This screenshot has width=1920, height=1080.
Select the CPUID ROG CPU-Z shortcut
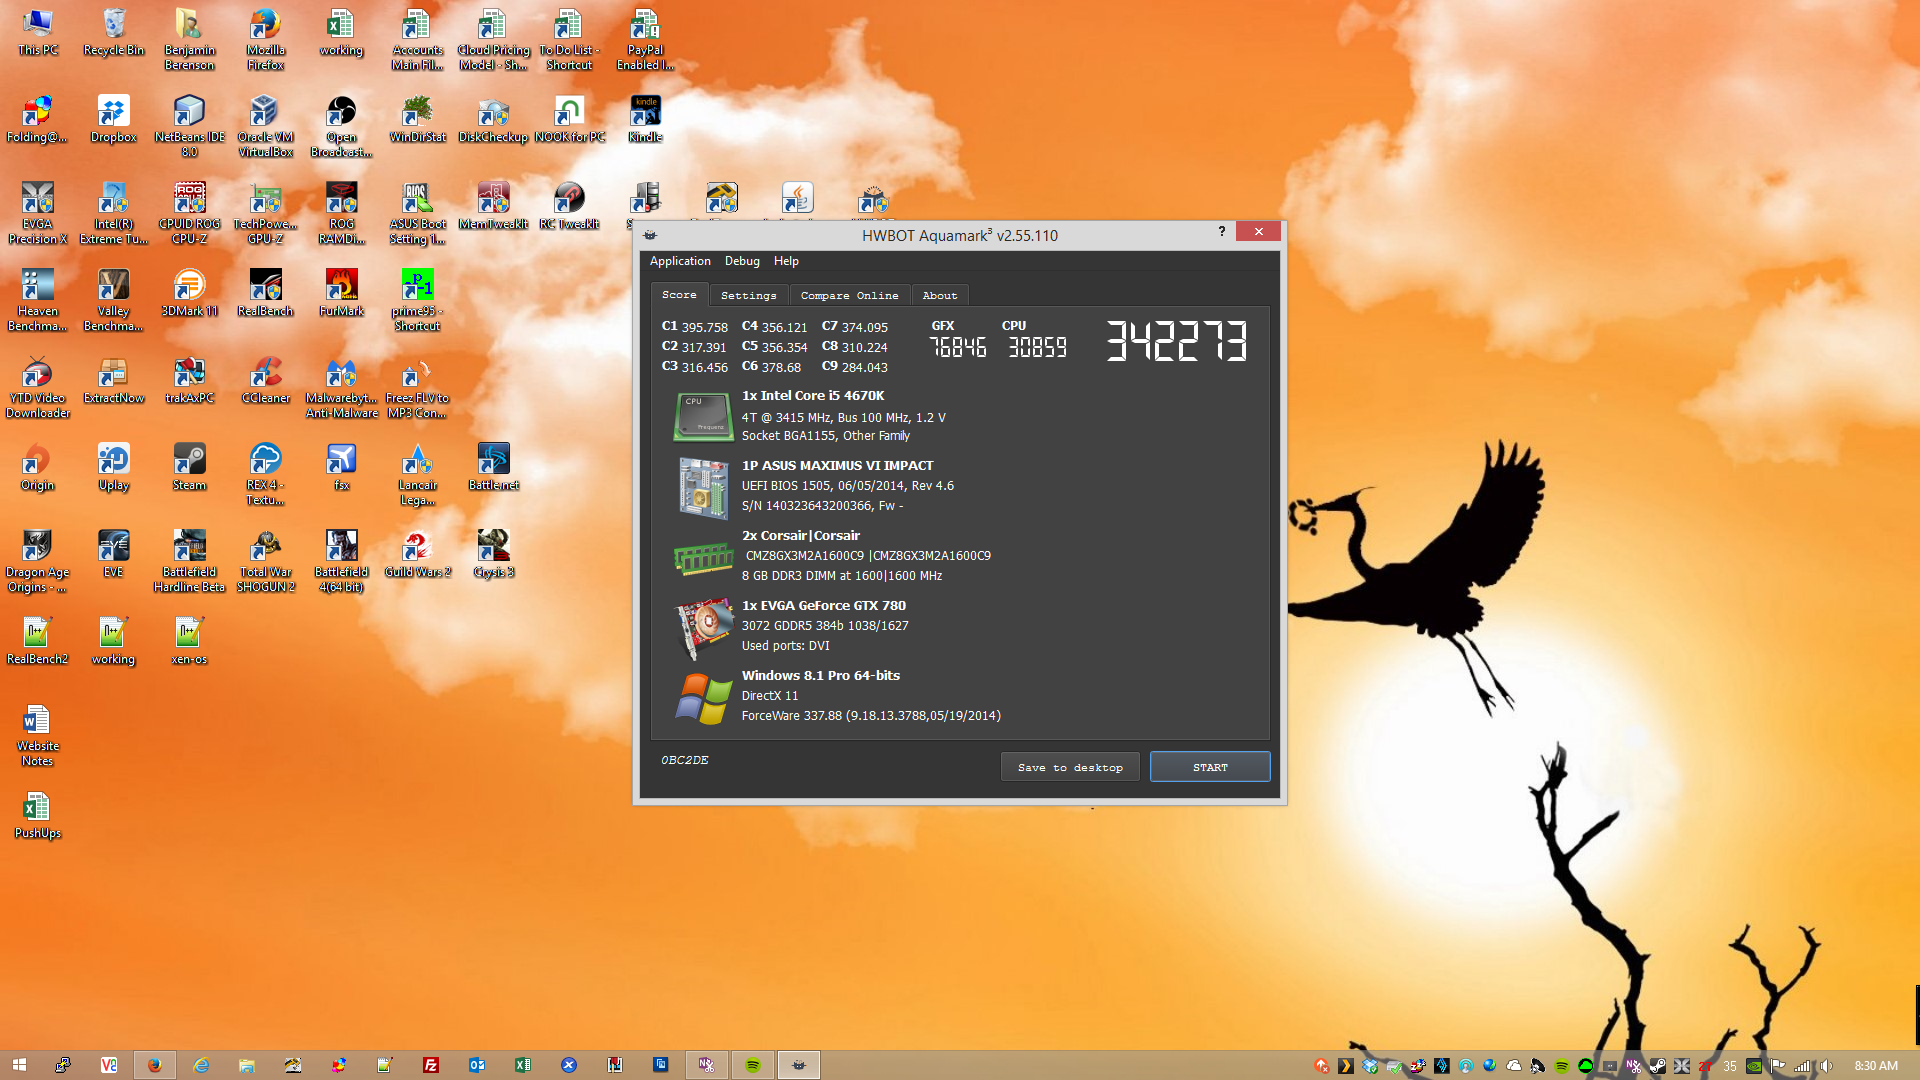pyautogui.click(x=189, y=213)
